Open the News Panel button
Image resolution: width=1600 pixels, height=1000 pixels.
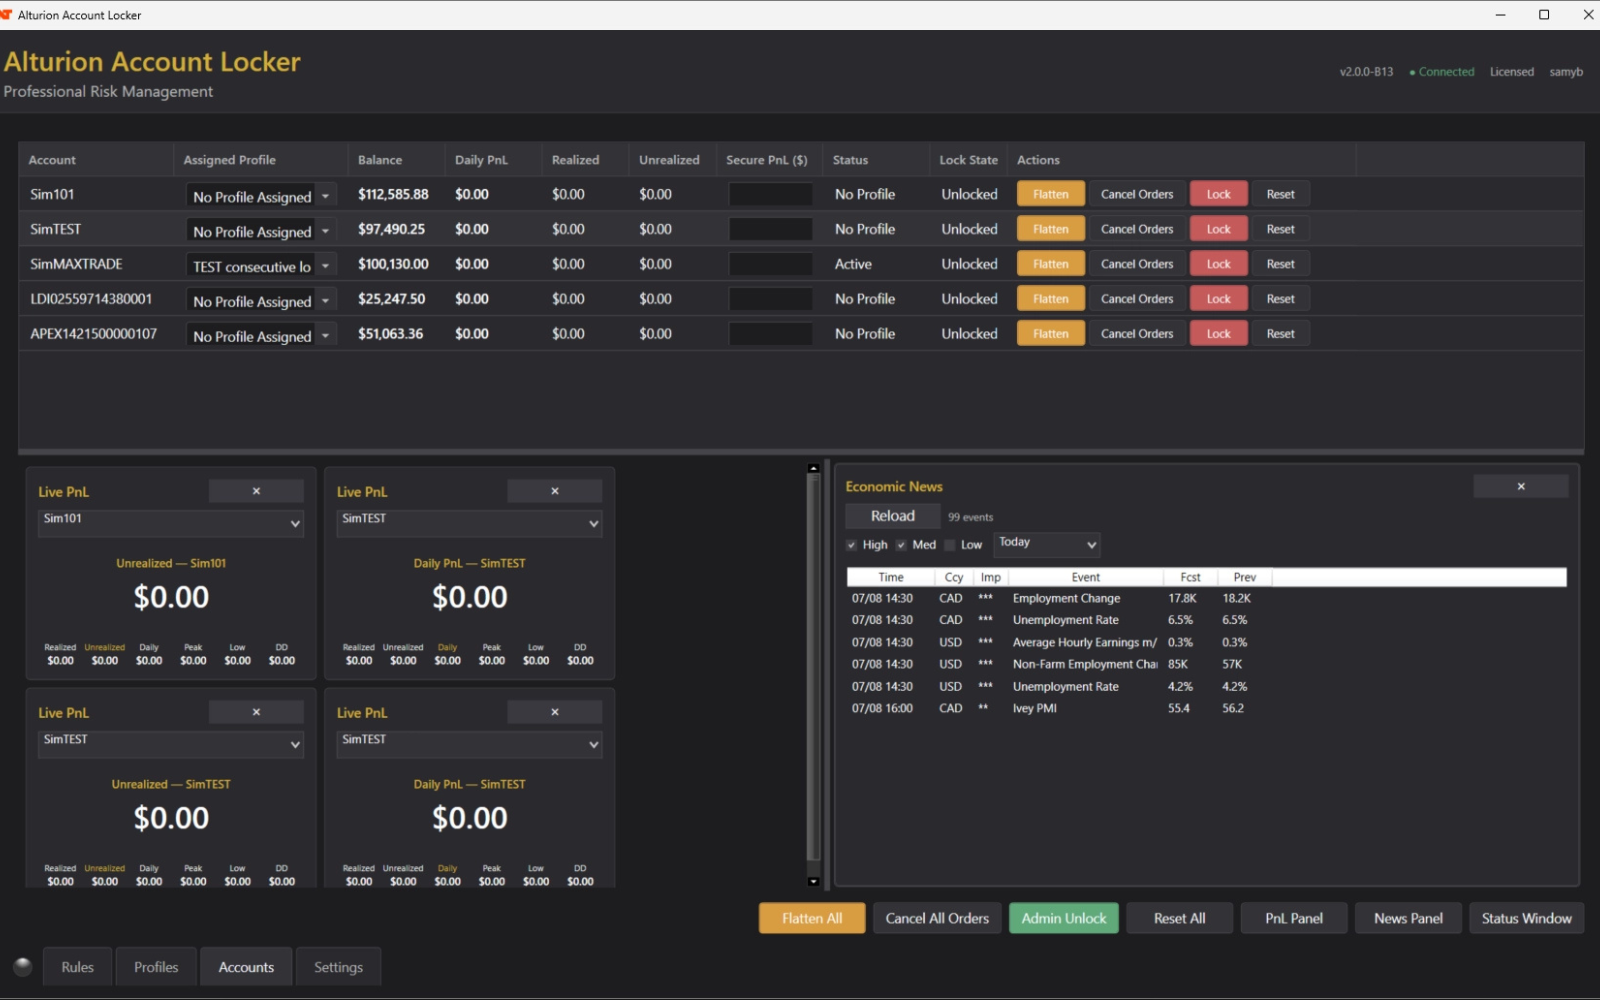pyautogui.click(x=1408, y=918)
